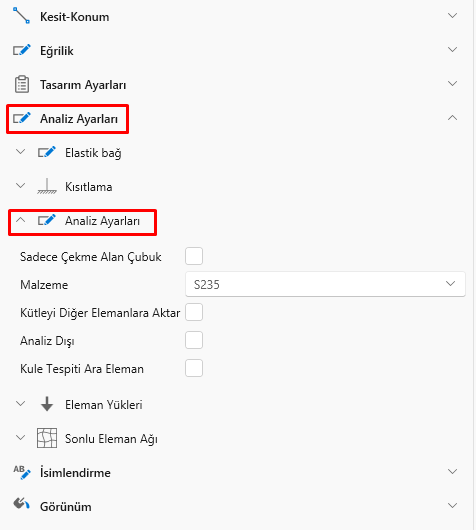Screen dimensions: 476x530
Task: Click the Görünüm paint icon
Action: pyautogui.click(x=22, y=504)
